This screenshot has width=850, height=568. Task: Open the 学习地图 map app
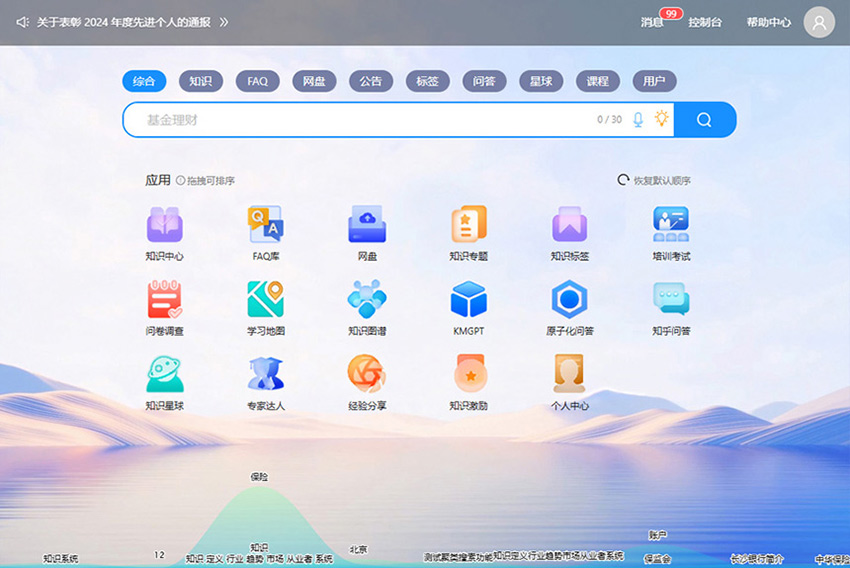266,299
